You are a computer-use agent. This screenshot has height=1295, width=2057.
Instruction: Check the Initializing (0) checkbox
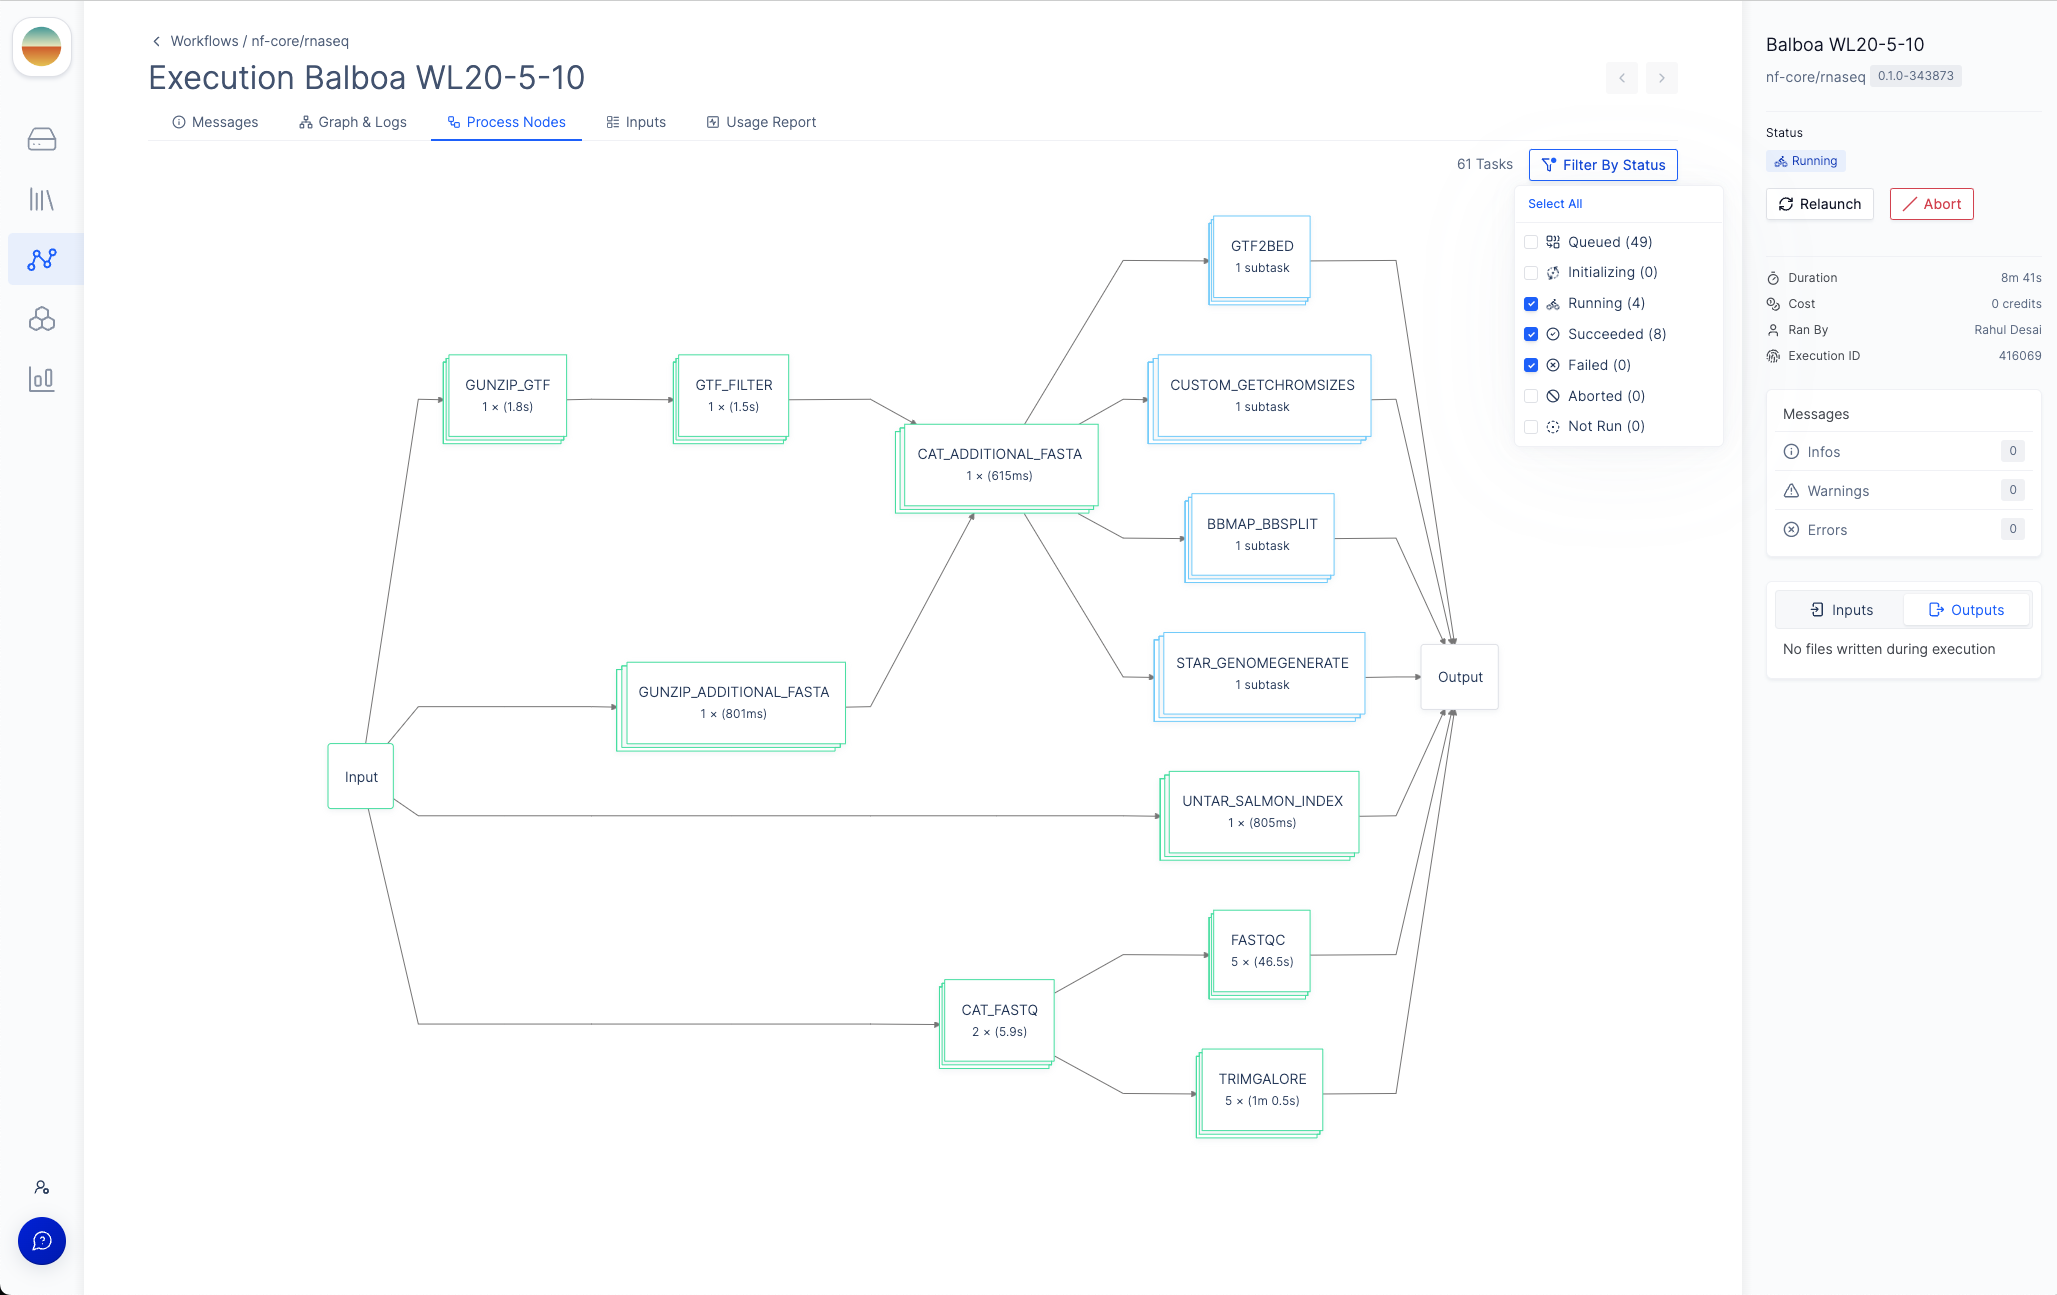pyautogui.click(x=1531, y=272)
